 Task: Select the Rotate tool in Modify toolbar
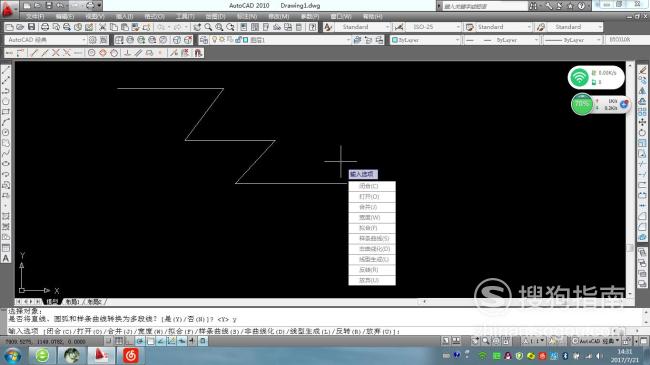pos(642,133)
